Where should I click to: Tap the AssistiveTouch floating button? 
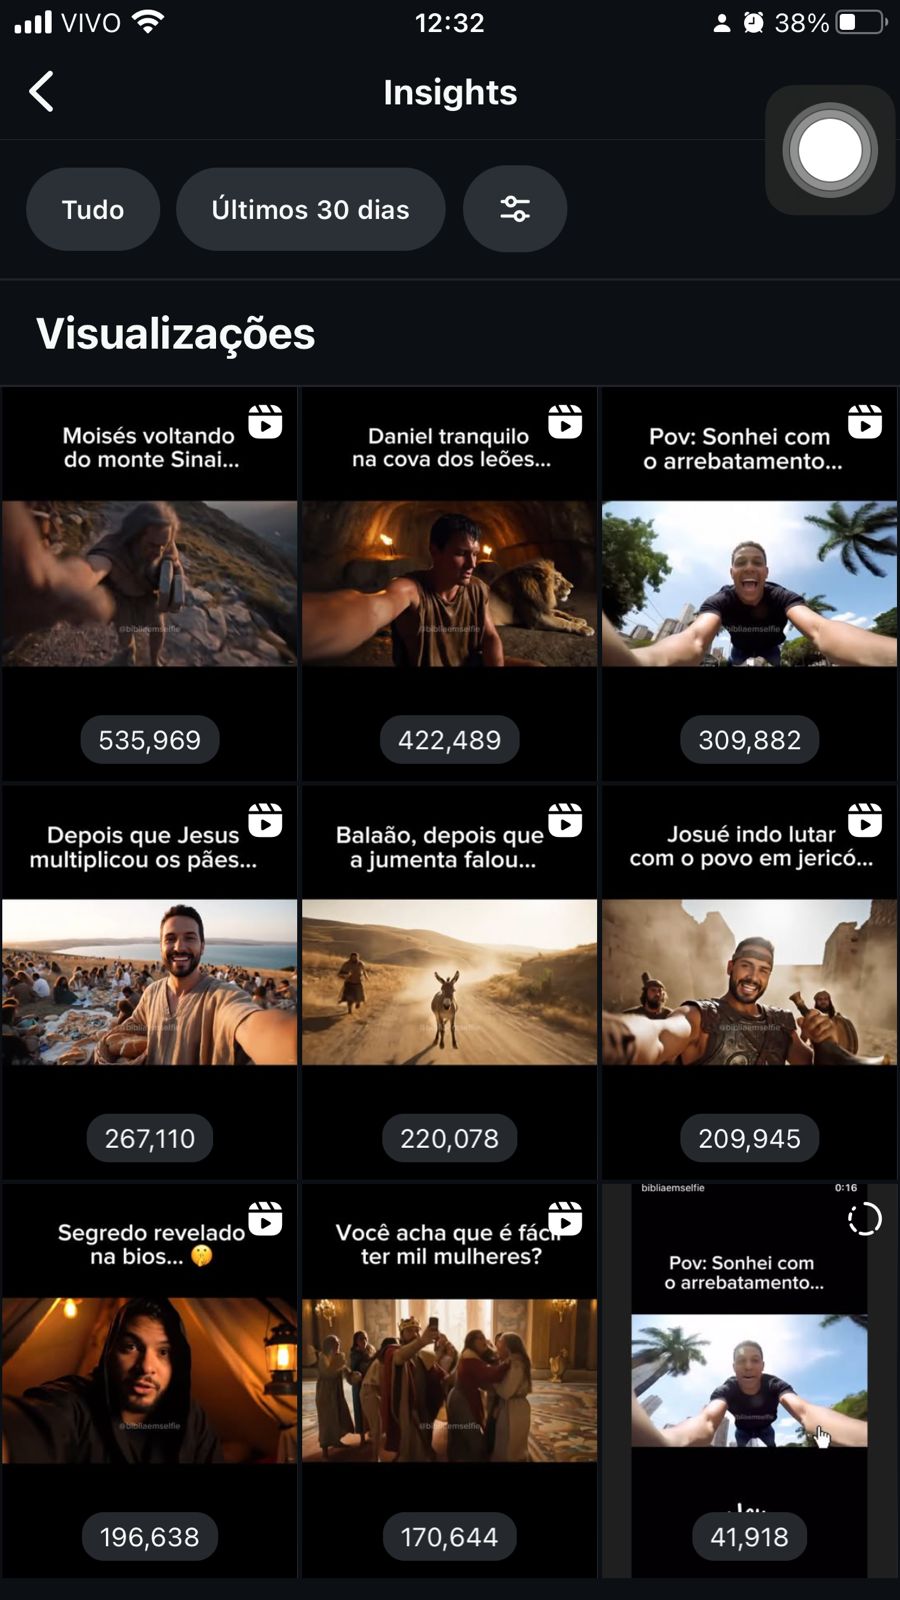tap(830, 150)
